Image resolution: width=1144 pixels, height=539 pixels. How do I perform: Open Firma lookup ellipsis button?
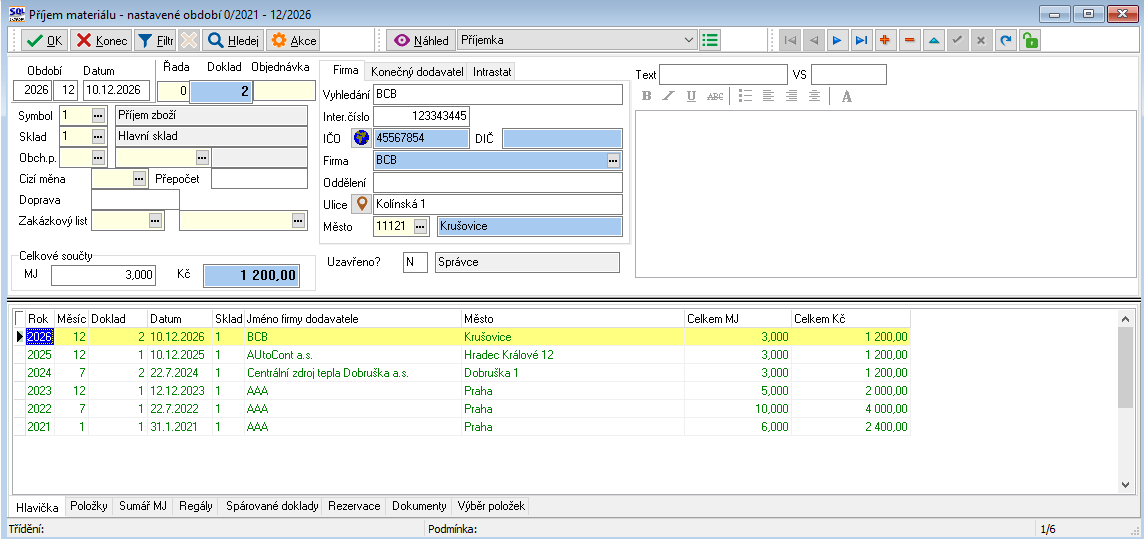[614, 160]
